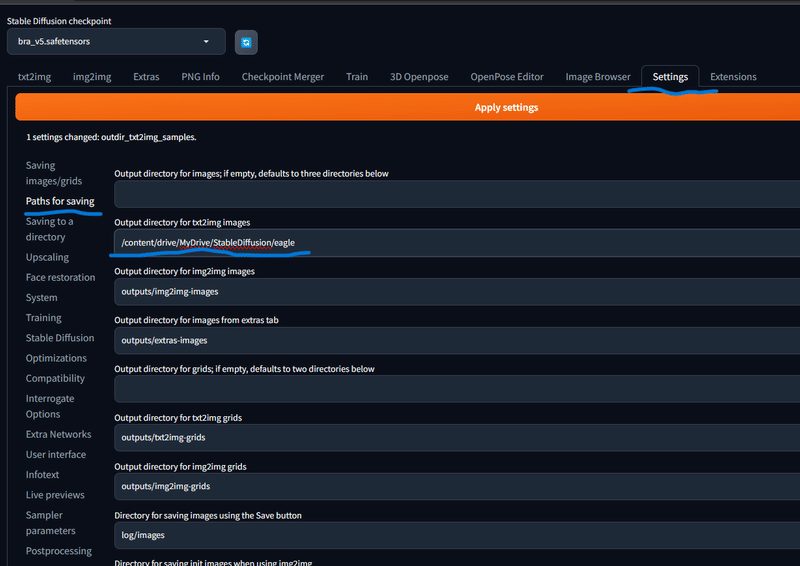Open the OpenPose Editor tab
Image resolution: width=800 pixels, height=566 pixels.
(507, 77)
